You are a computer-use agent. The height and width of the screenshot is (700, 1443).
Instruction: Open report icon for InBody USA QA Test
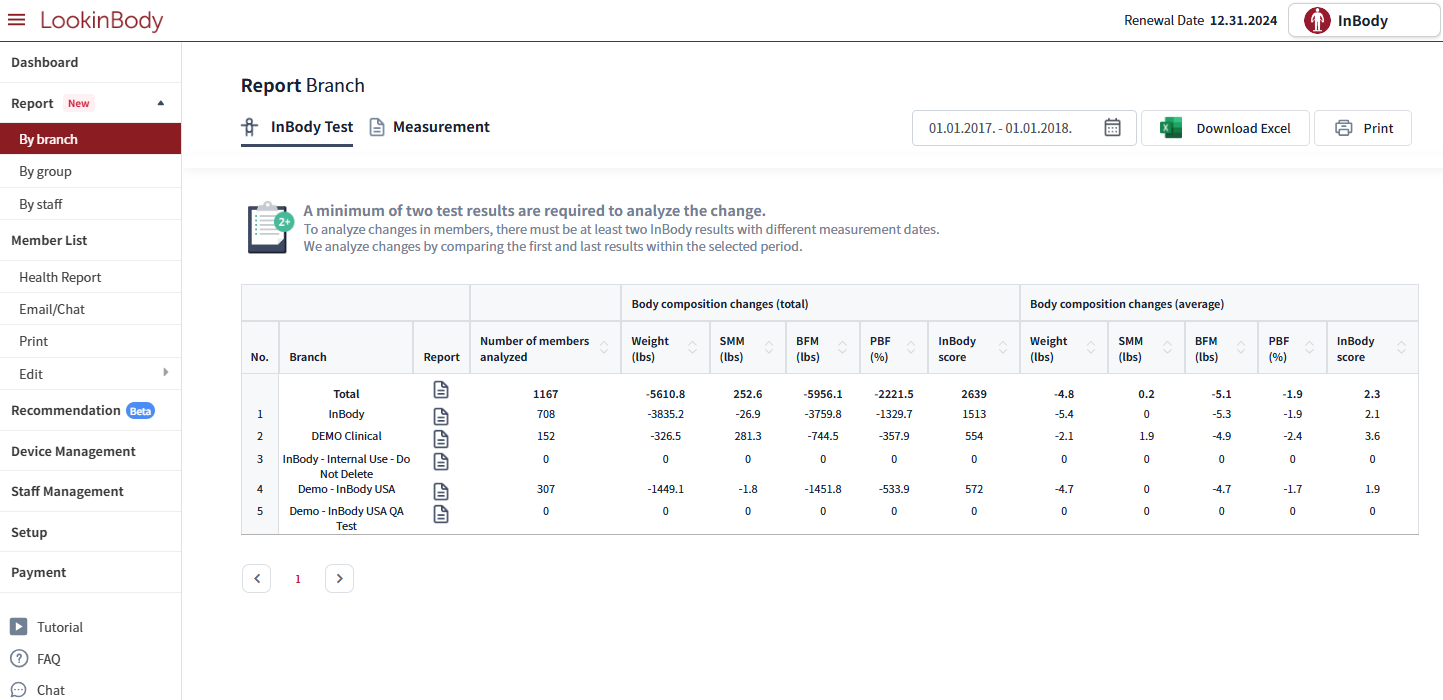click(x=441, y=514)
